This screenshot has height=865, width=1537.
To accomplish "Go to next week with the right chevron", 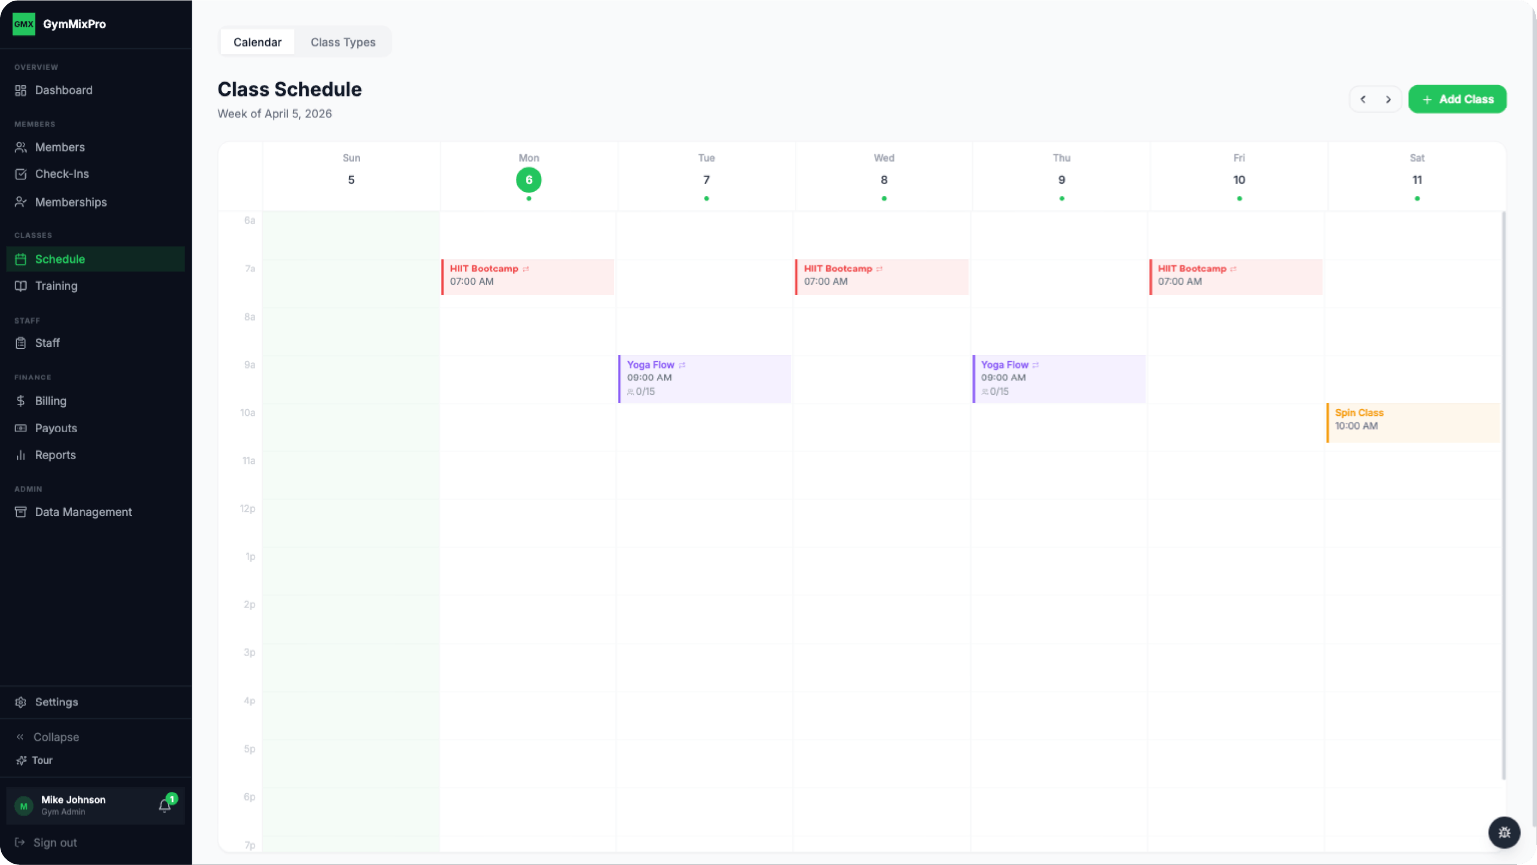I will point(1389,99).
